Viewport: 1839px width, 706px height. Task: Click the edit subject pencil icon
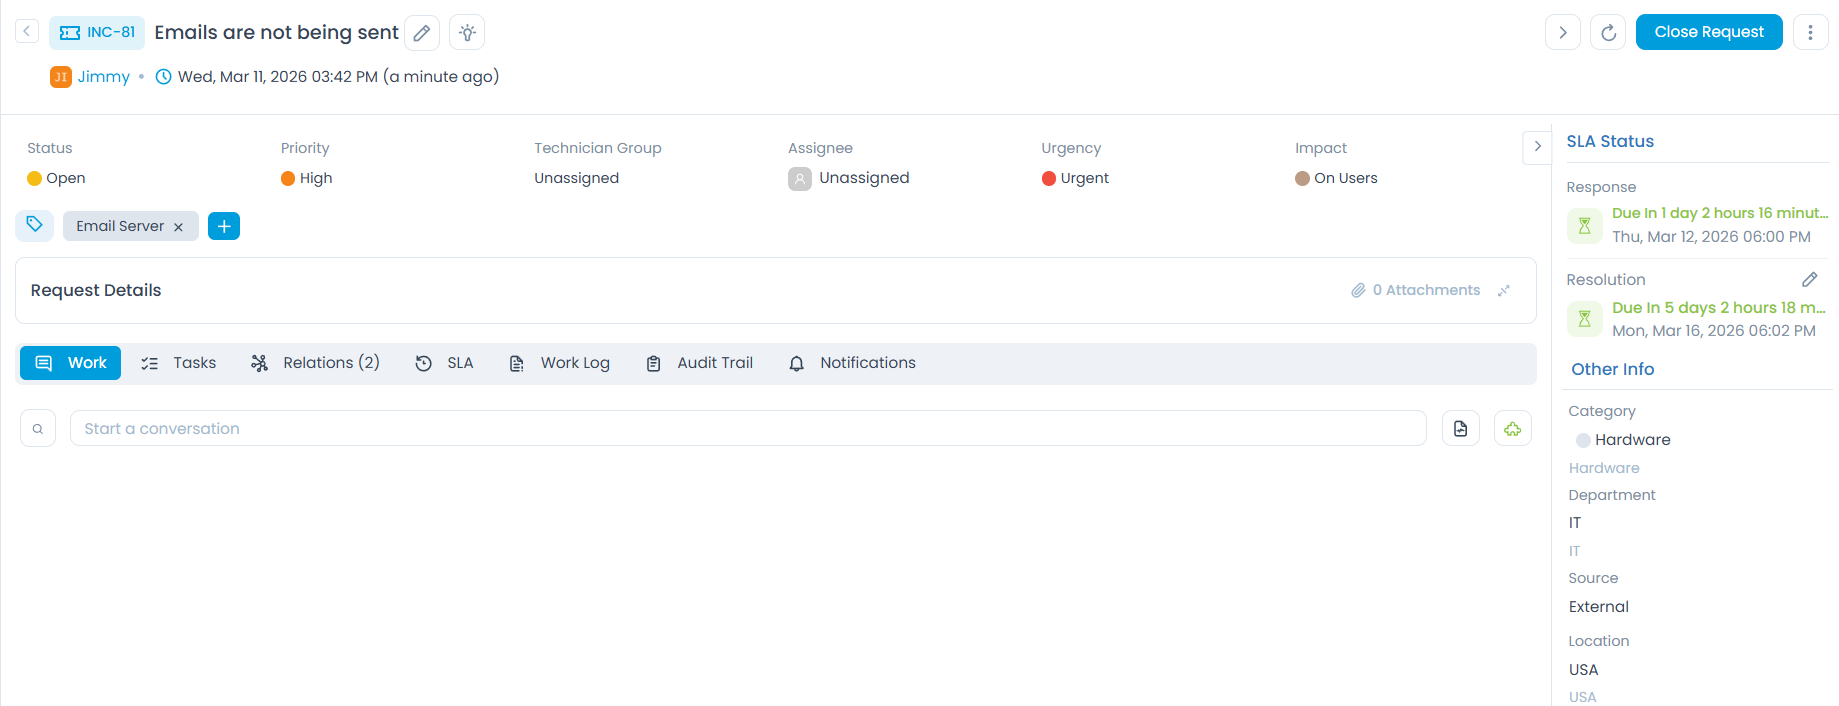pos(422,33)
